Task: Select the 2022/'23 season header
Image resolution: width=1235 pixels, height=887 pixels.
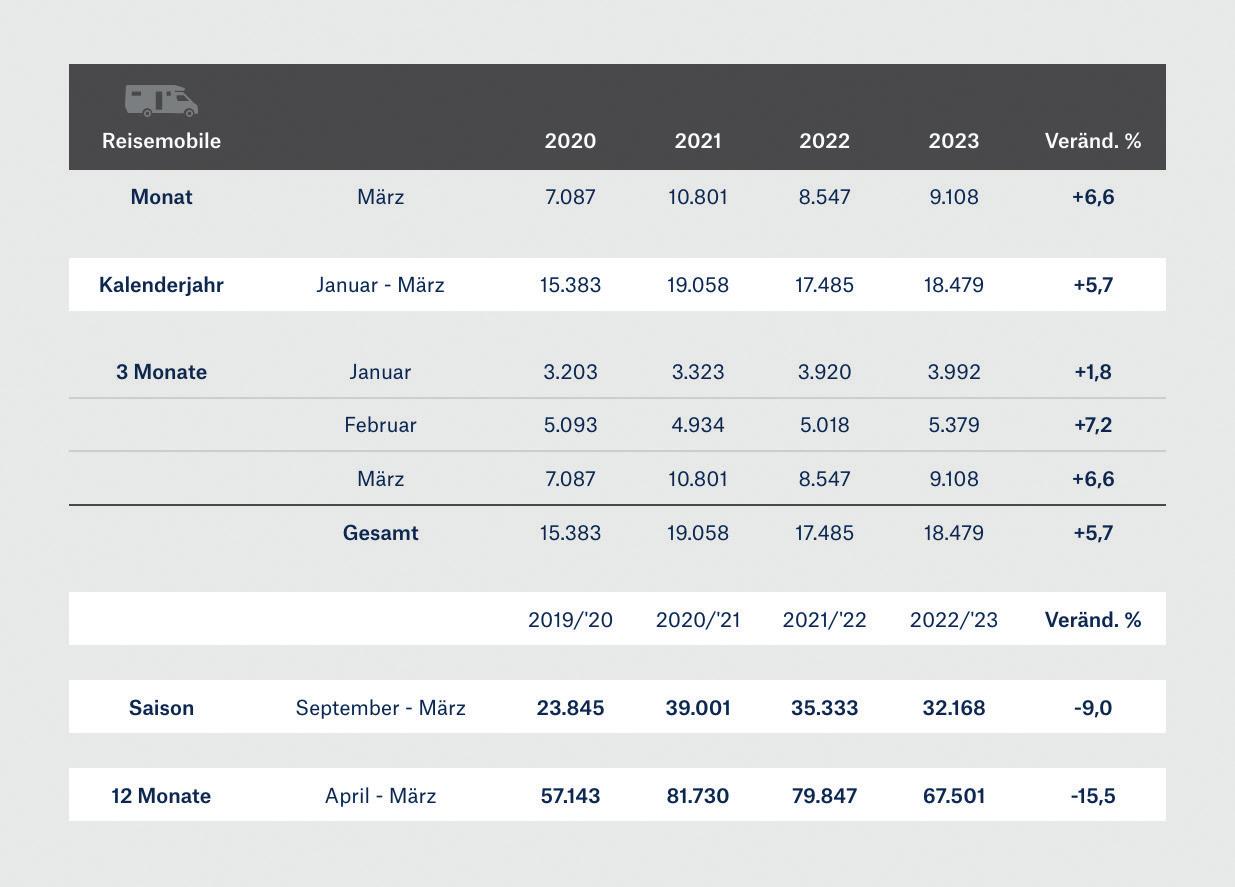Action: coord(953,620)
